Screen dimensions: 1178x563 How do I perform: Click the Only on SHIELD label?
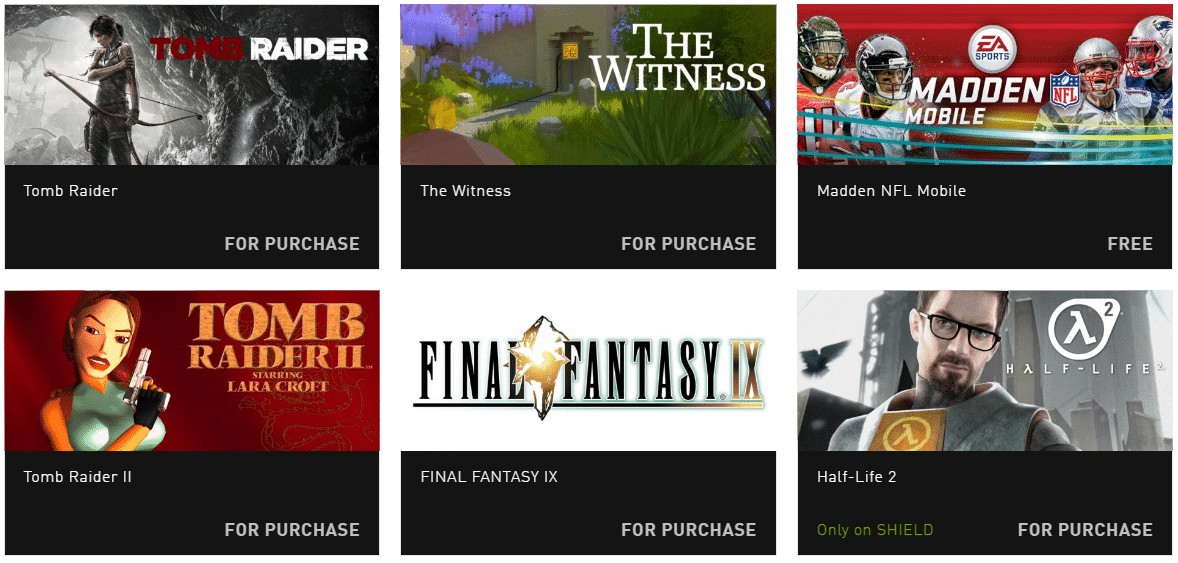tap(874, 530)
